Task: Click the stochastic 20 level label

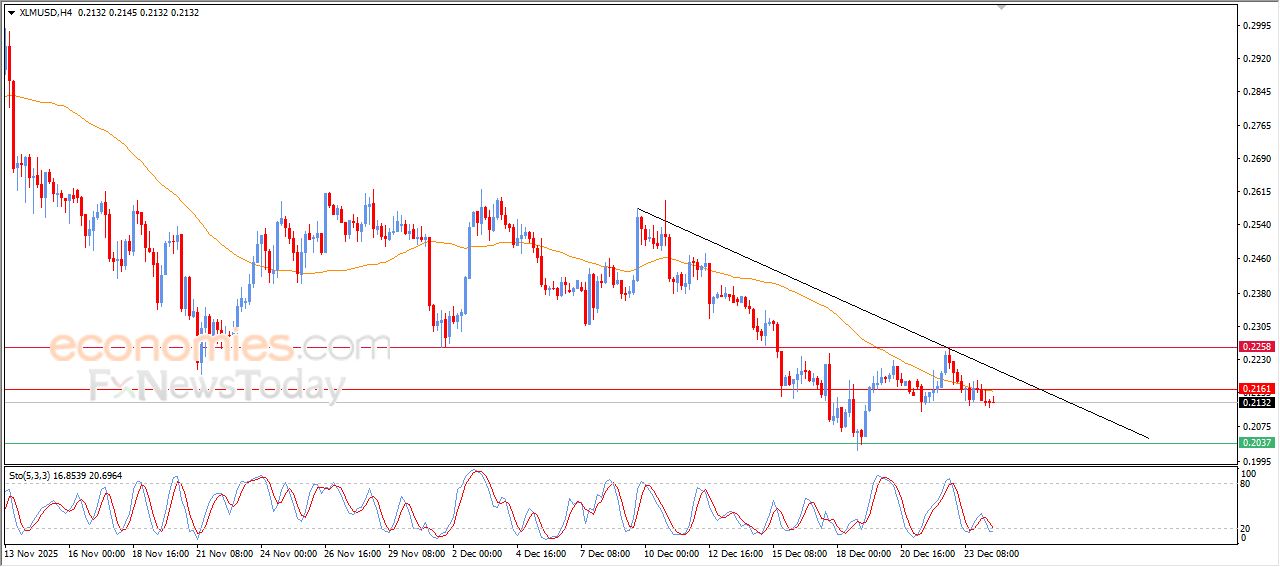Action: (x=1247, y=528)
